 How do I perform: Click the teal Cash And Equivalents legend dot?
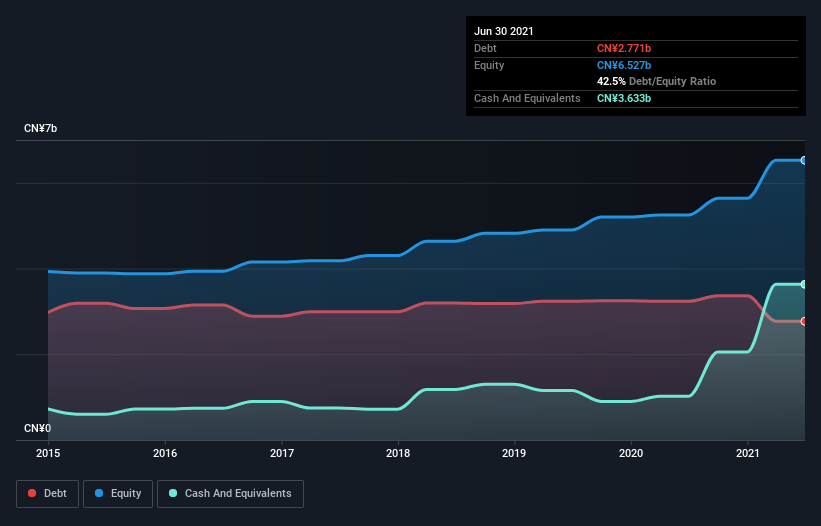pos(173,493)
